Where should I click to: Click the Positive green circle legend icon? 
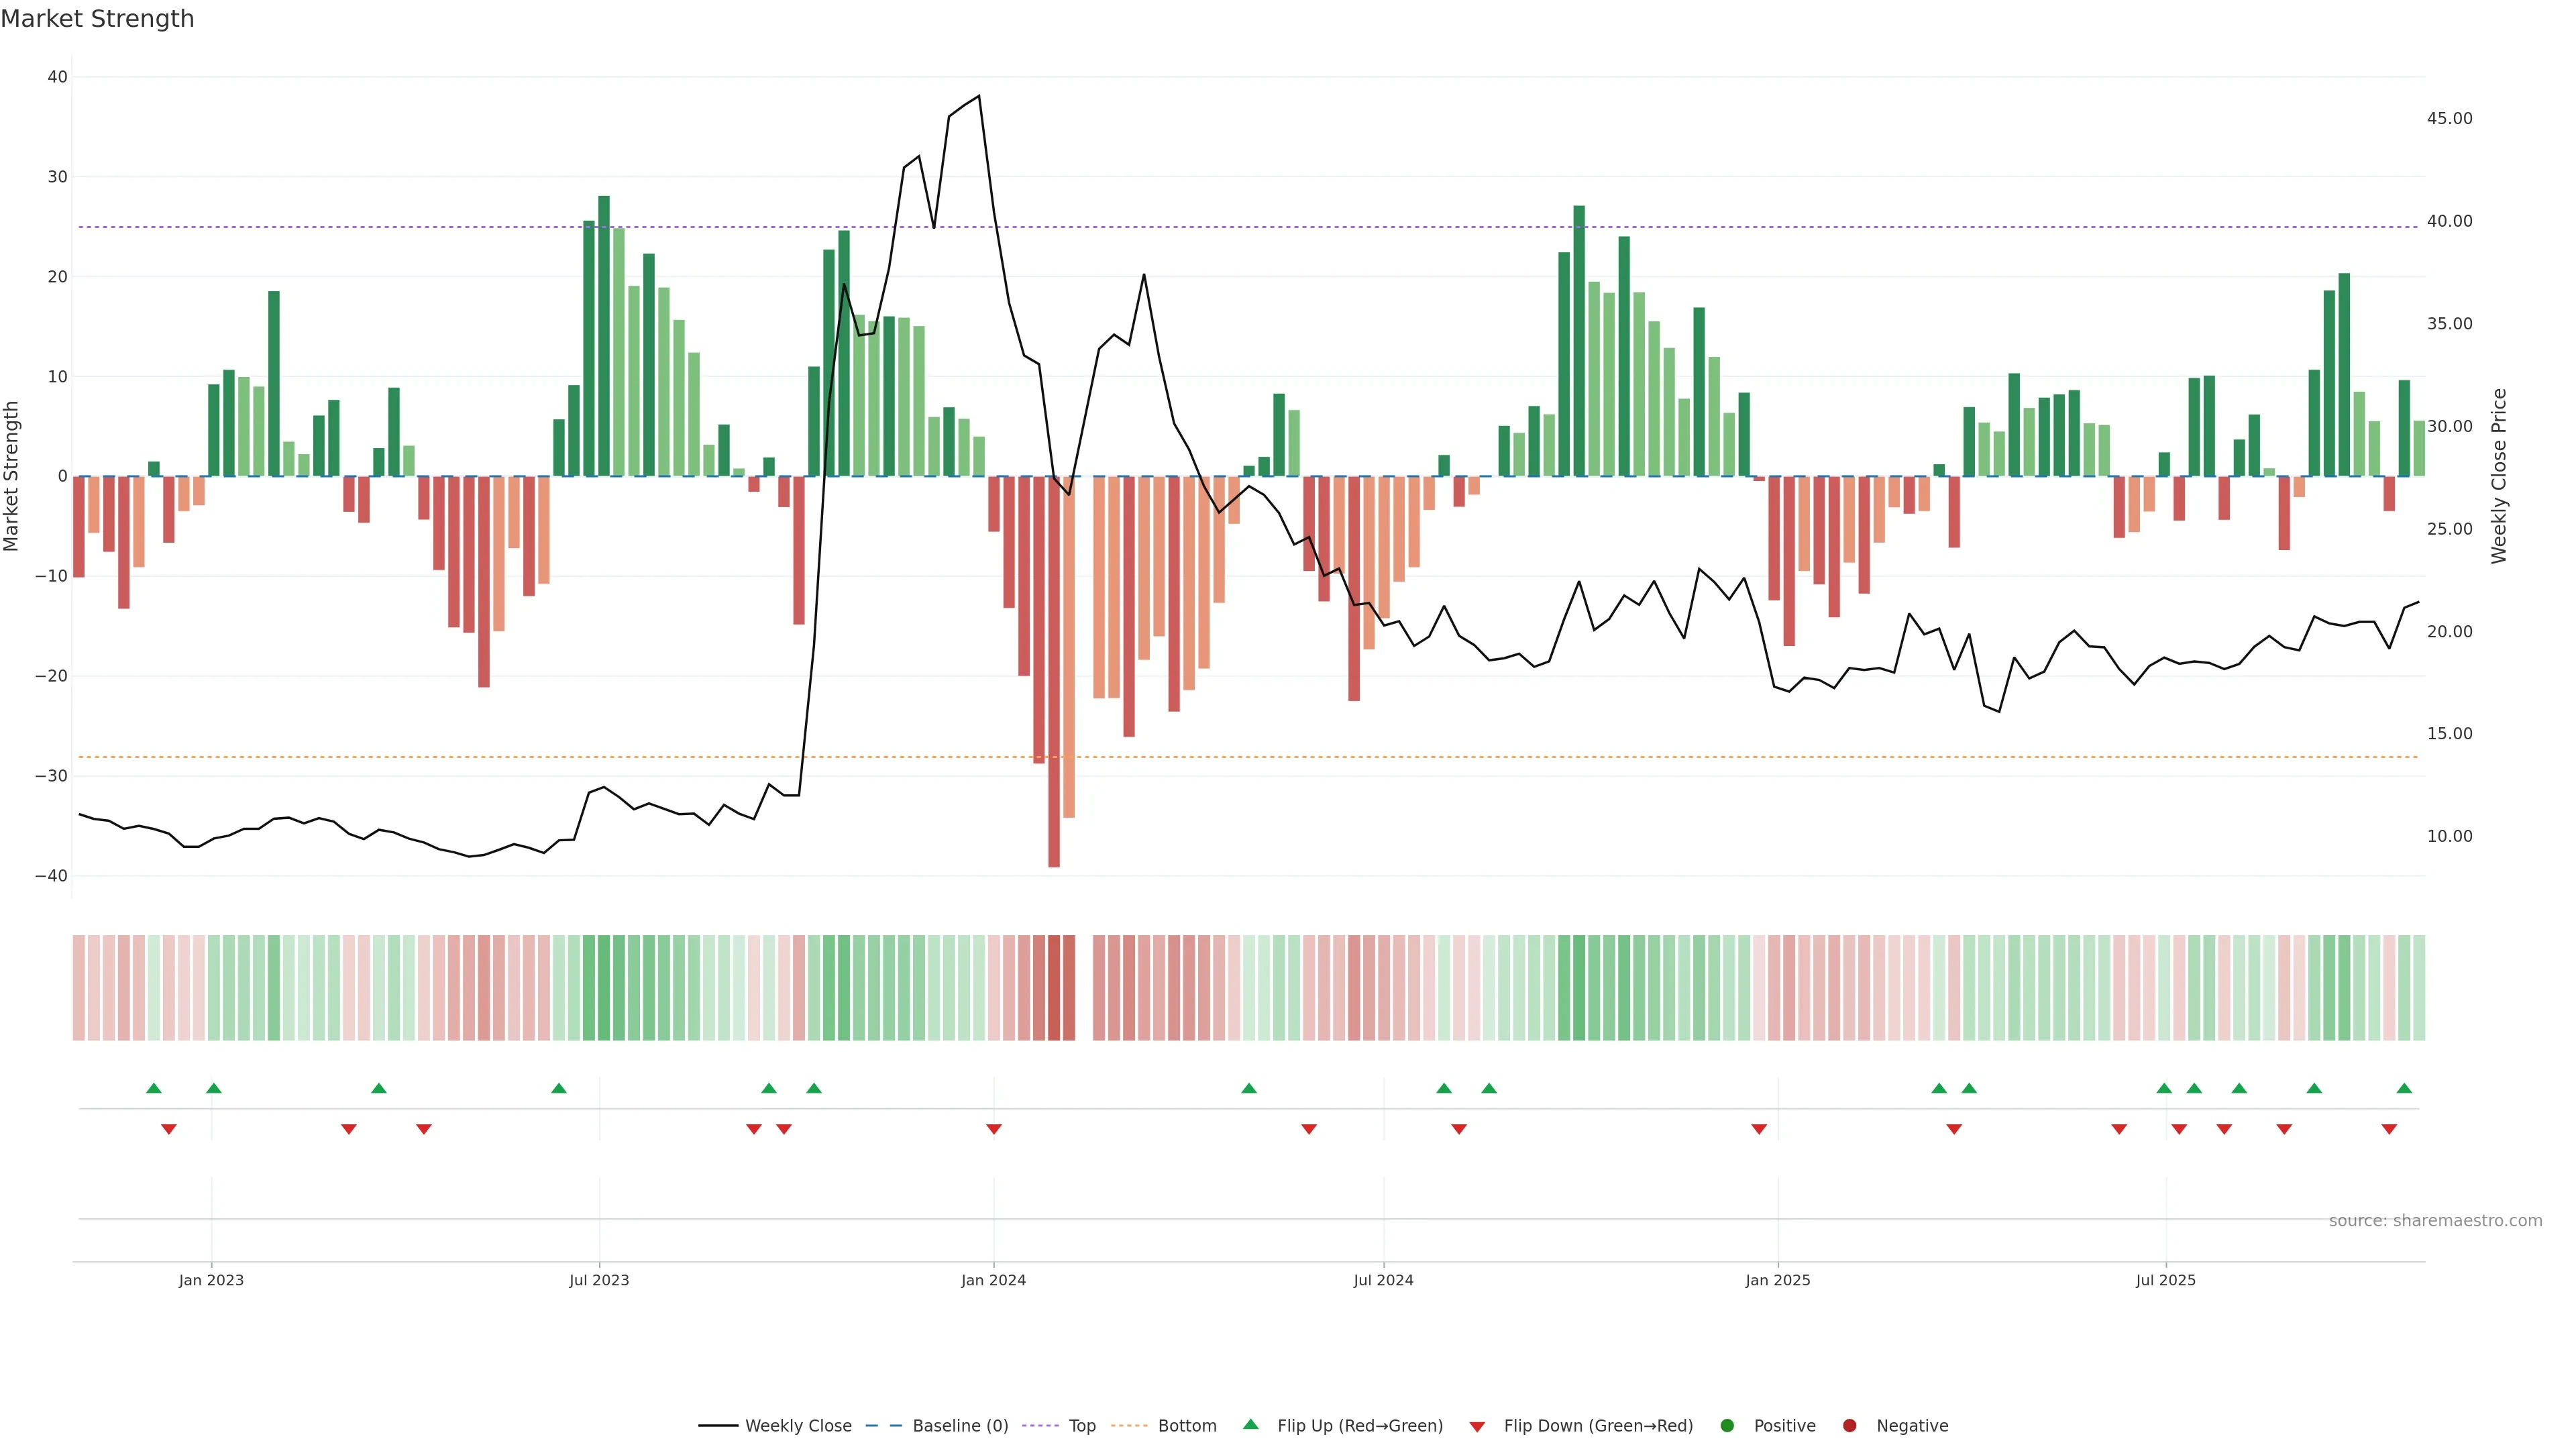tap(1727, 1425)
